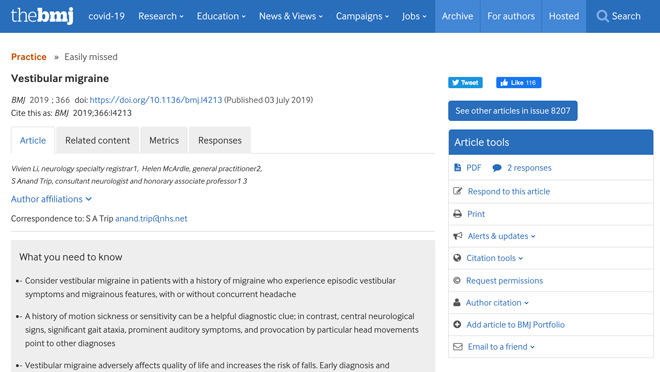Click the search magnifier icon
This screenshot has height=372, width=660.
click(x=602, y=16)
